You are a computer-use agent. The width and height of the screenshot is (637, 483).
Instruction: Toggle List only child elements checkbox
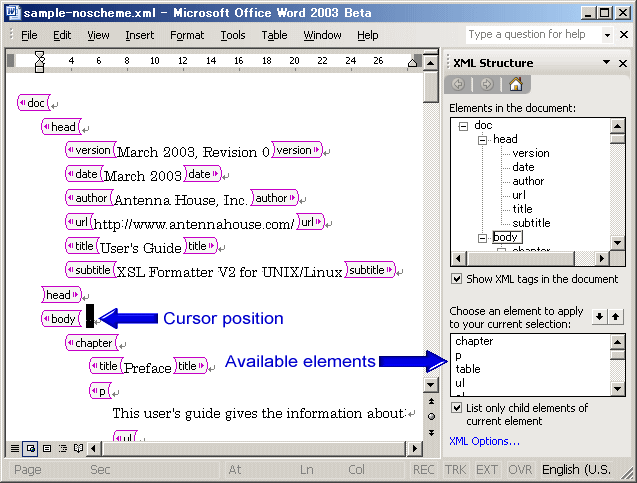pyautogui.click(x=457, y=407)
